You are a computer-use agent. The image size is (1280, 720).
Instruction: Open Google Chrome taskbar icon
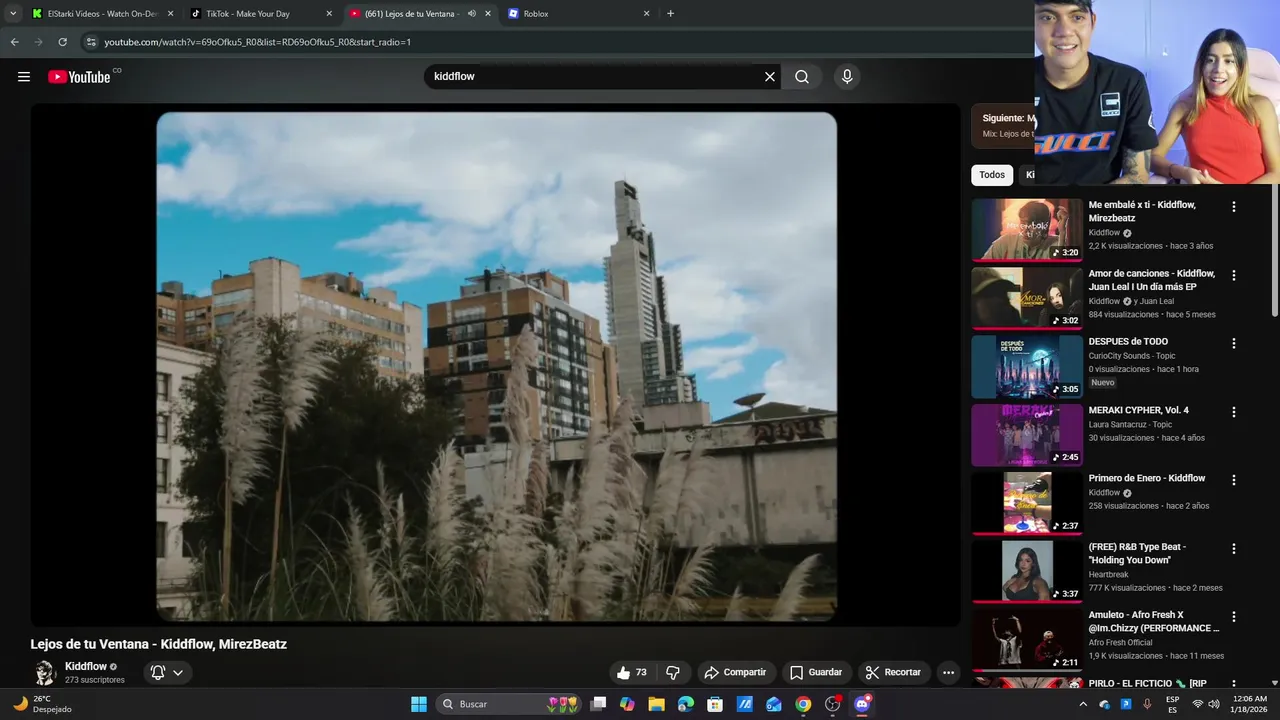coord(803,704)
